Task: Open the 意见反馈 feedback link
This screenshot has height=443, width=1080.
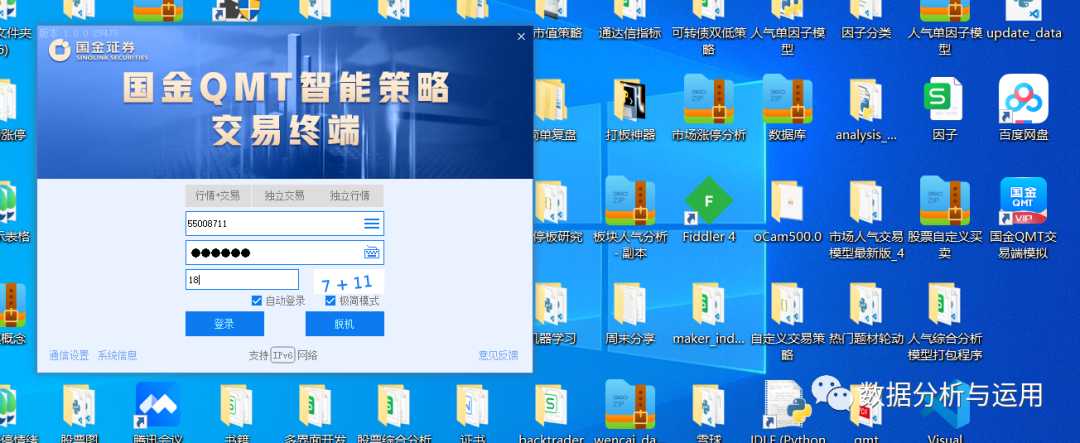Action: coord(498,356)
